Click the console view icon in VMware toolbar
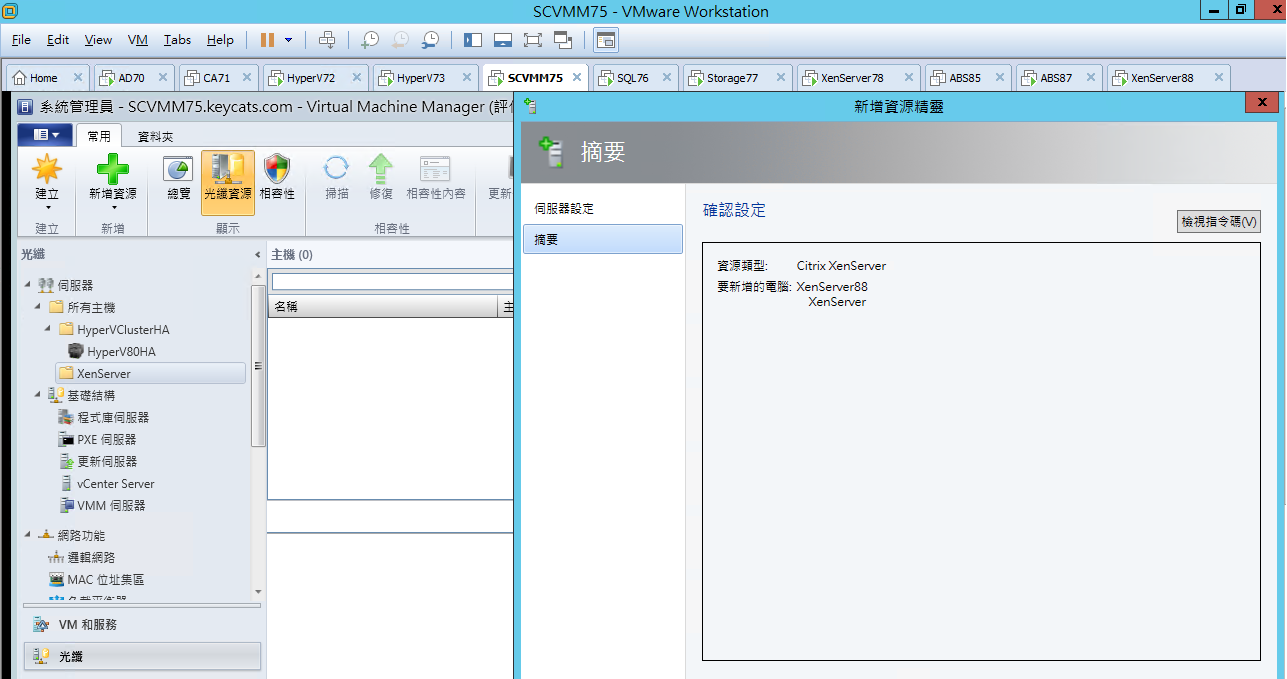This screenshot has height=679, width=1287. (x=606, y=40)
